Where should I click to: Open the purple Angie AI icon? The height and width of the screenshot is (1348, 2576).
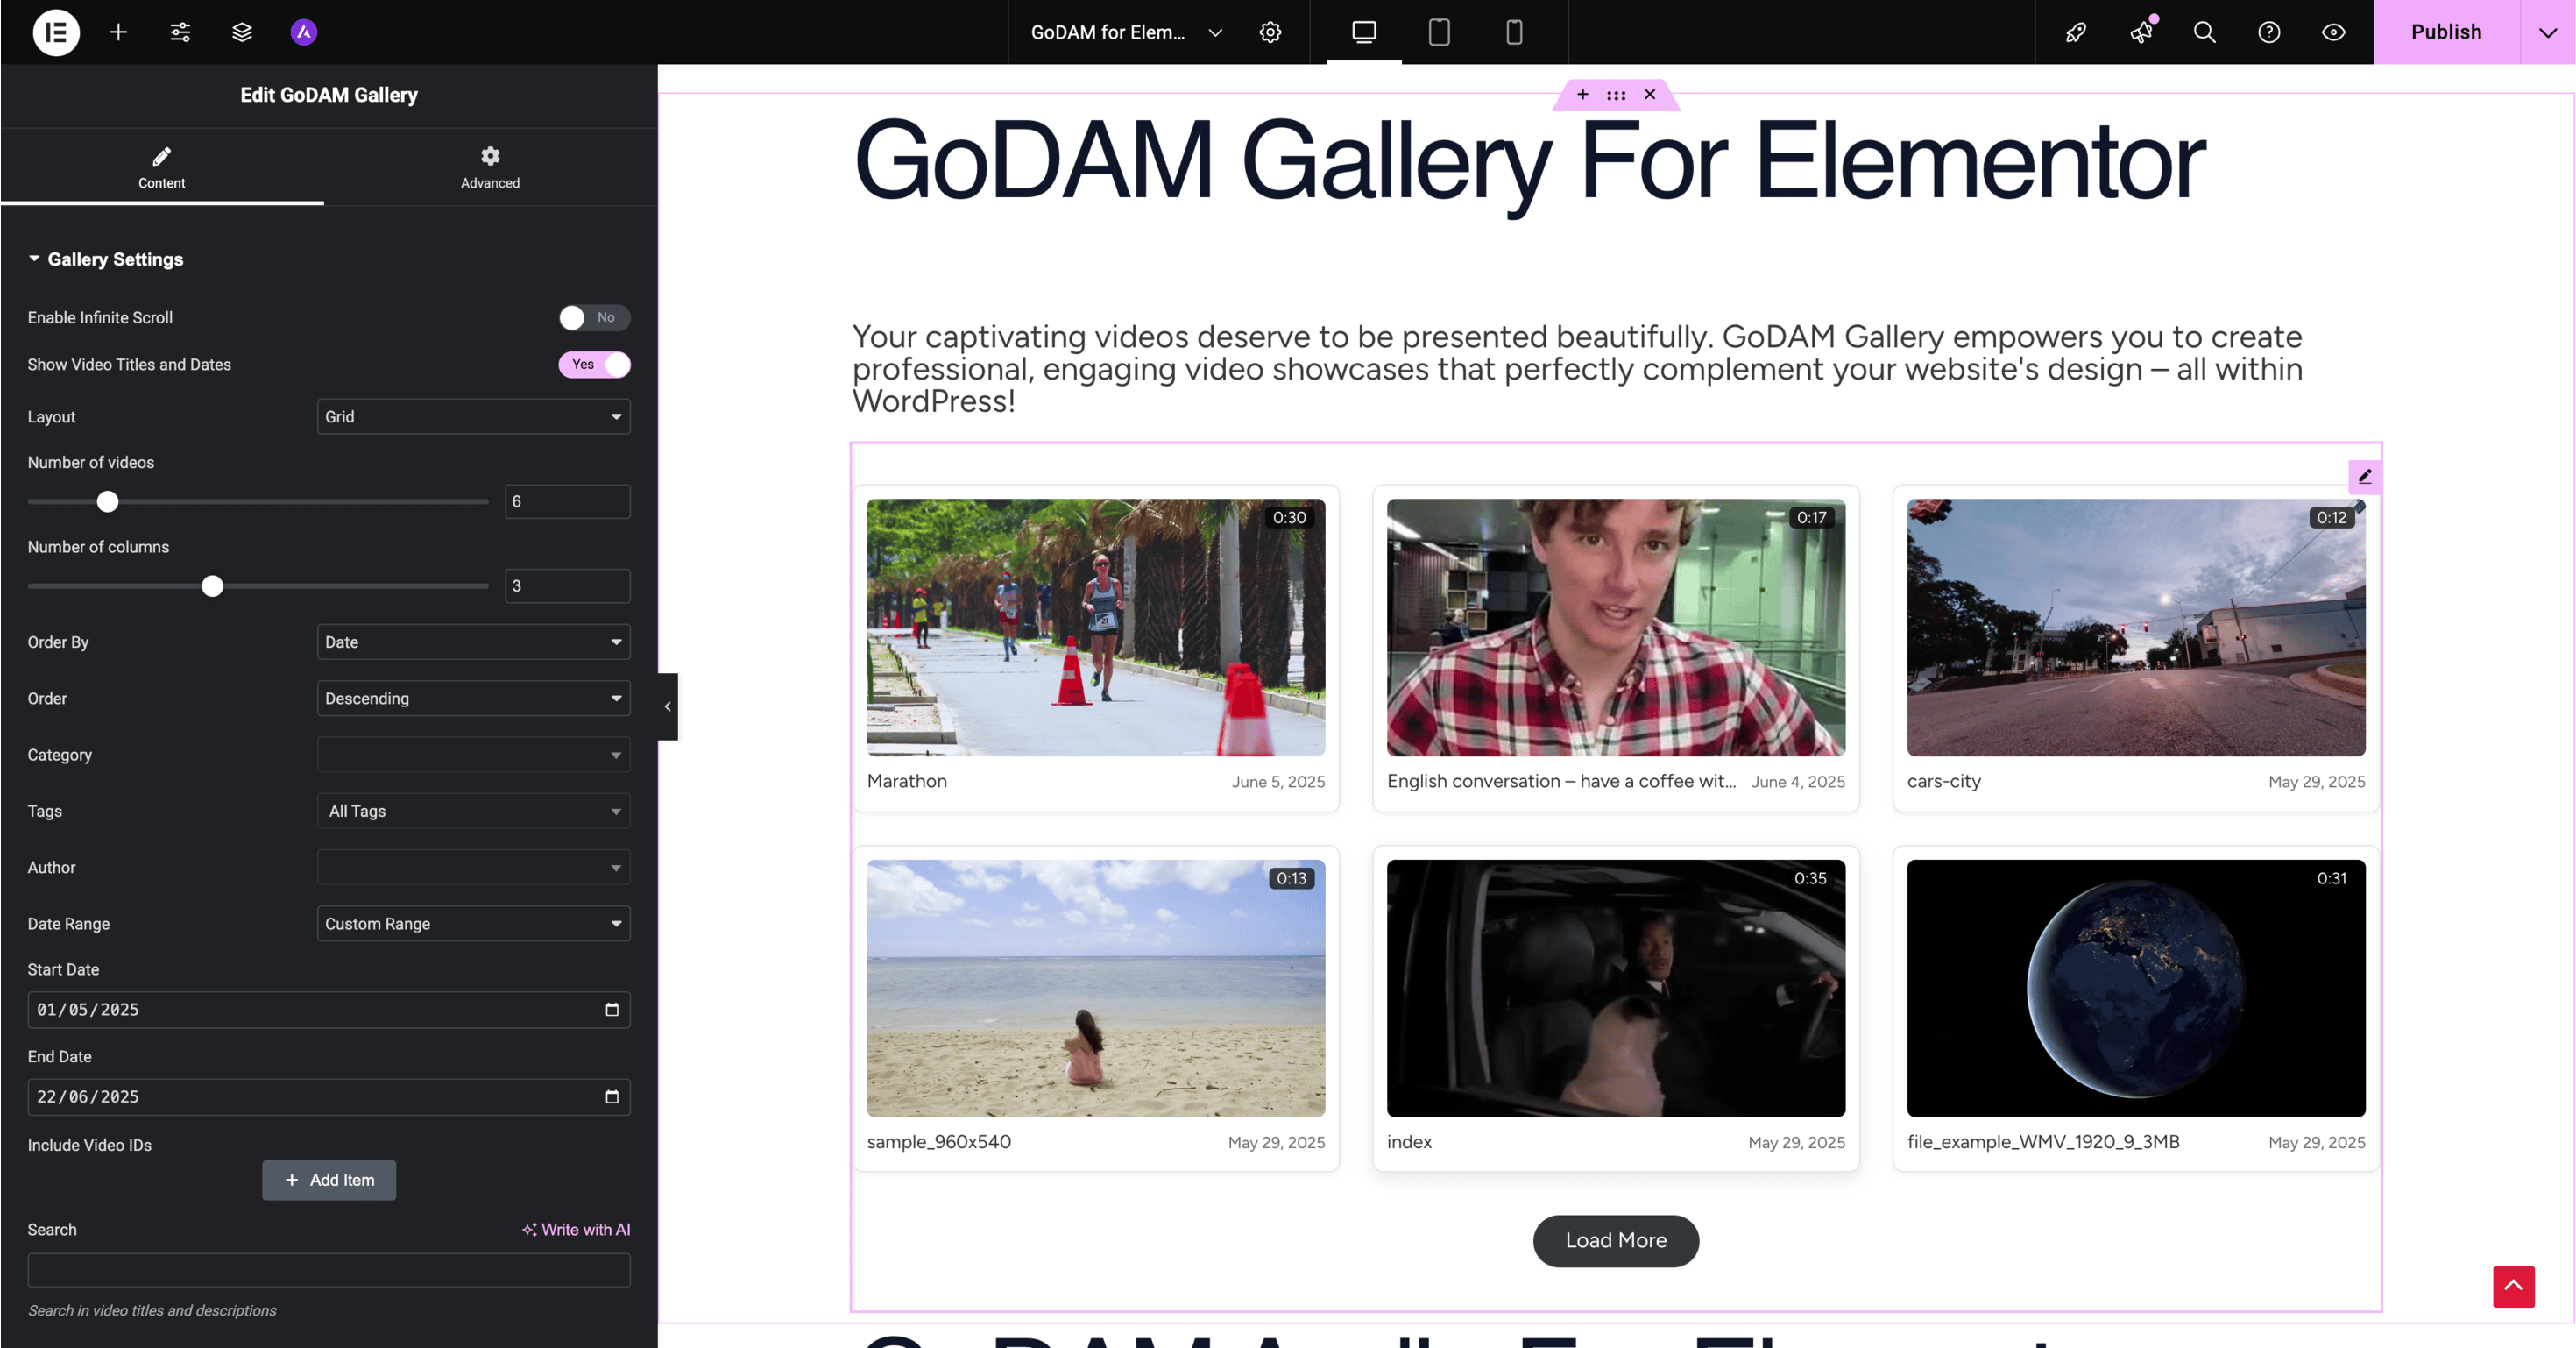click(x=304, y=32)
